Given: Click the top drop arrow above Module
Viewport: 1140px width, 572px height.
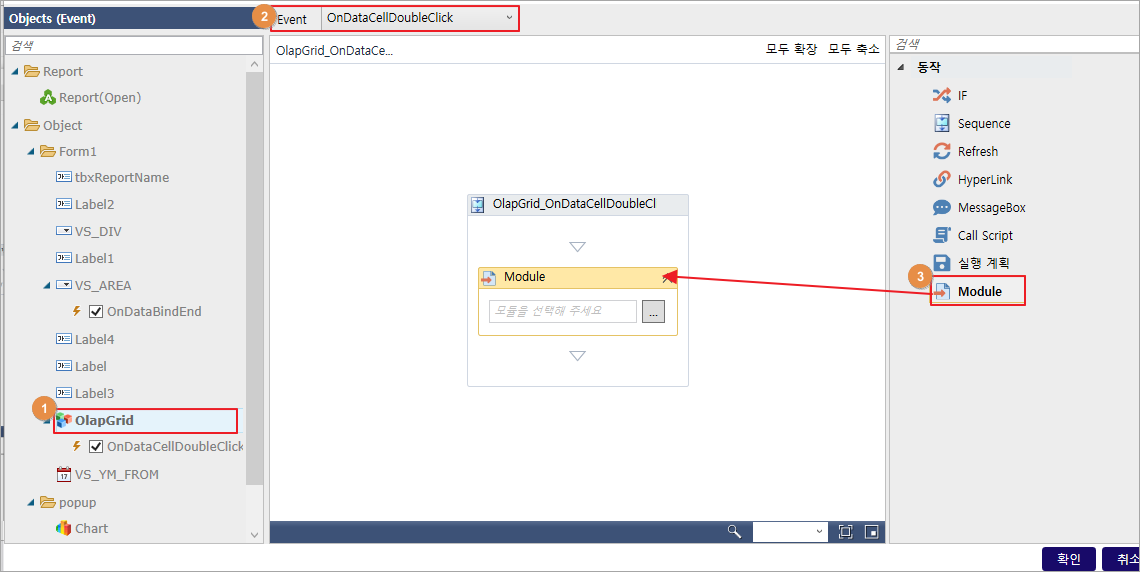Looking at the screenshot, I should coord(577,247).
